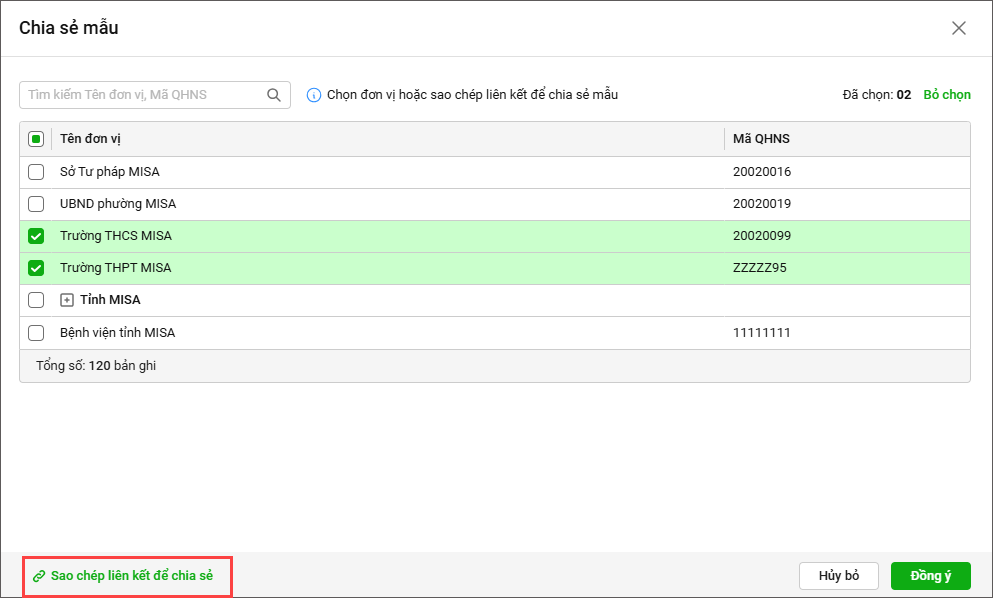Viewport: 993px width, 598px height.
Task: Check the Bệnh viện tỉnh MISA checkbox
Action: [36, 332]
